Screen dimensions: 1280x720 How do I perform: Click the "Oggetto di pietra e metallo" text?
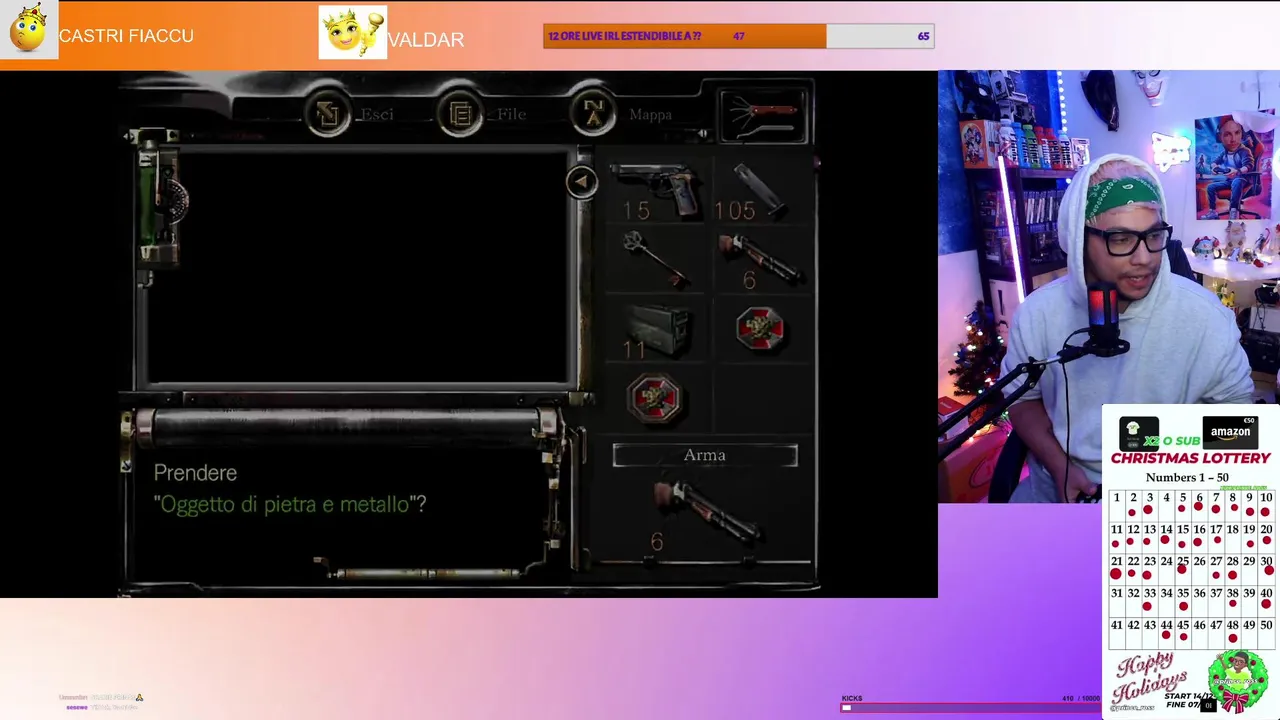[x=285, y=504]
